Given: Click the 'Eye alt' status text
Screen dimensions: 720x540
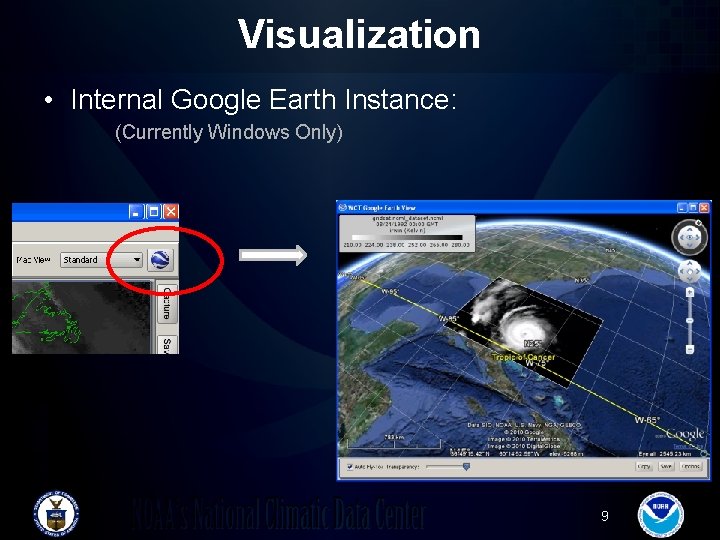Looking at the screenshot, I should pyautogui.click(x=665, y=454).
